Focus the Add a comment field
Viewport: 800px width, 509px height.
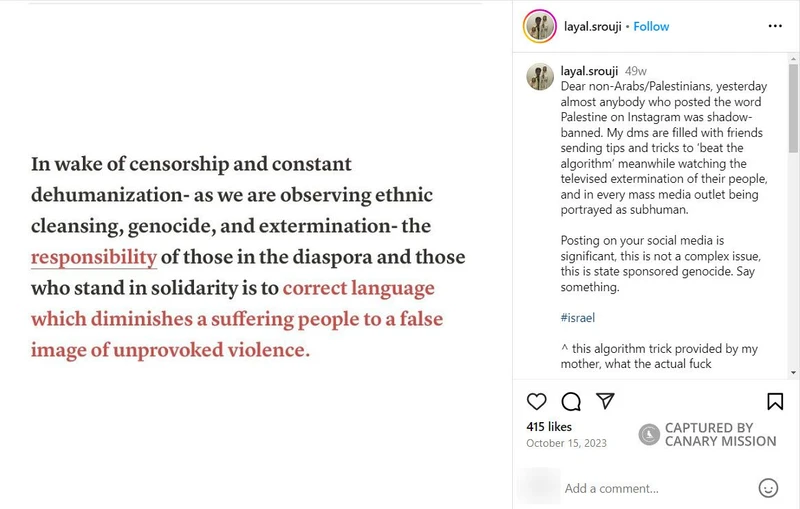pyautogui.click(x=650, y=488)
